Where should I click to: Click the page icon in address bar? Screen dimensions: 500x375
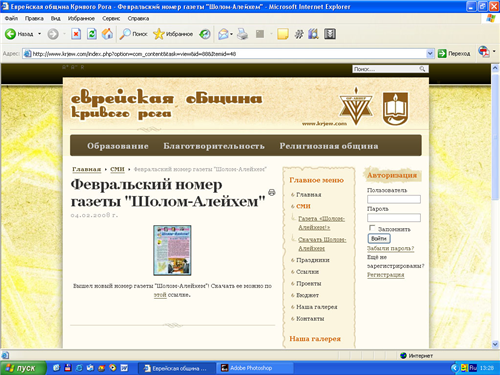(27, 54)
